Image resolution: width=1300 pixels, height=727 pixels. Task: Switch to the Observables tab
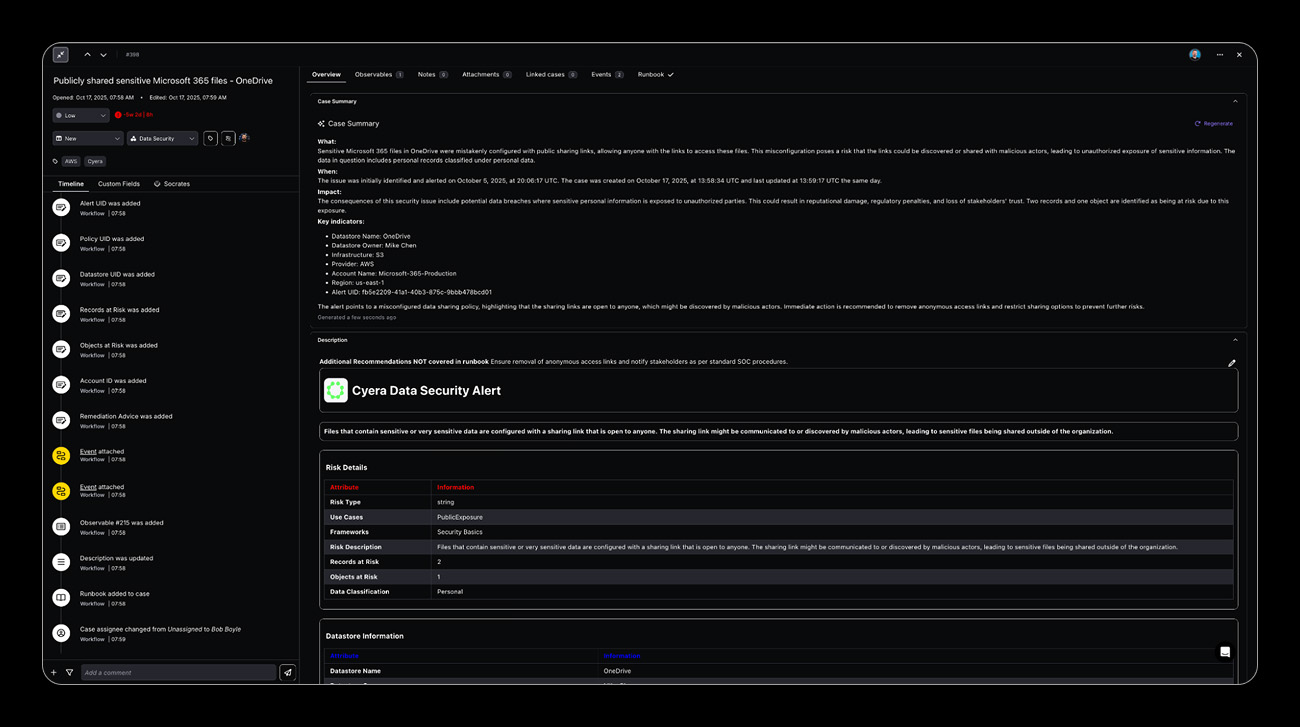coord(378,75)
